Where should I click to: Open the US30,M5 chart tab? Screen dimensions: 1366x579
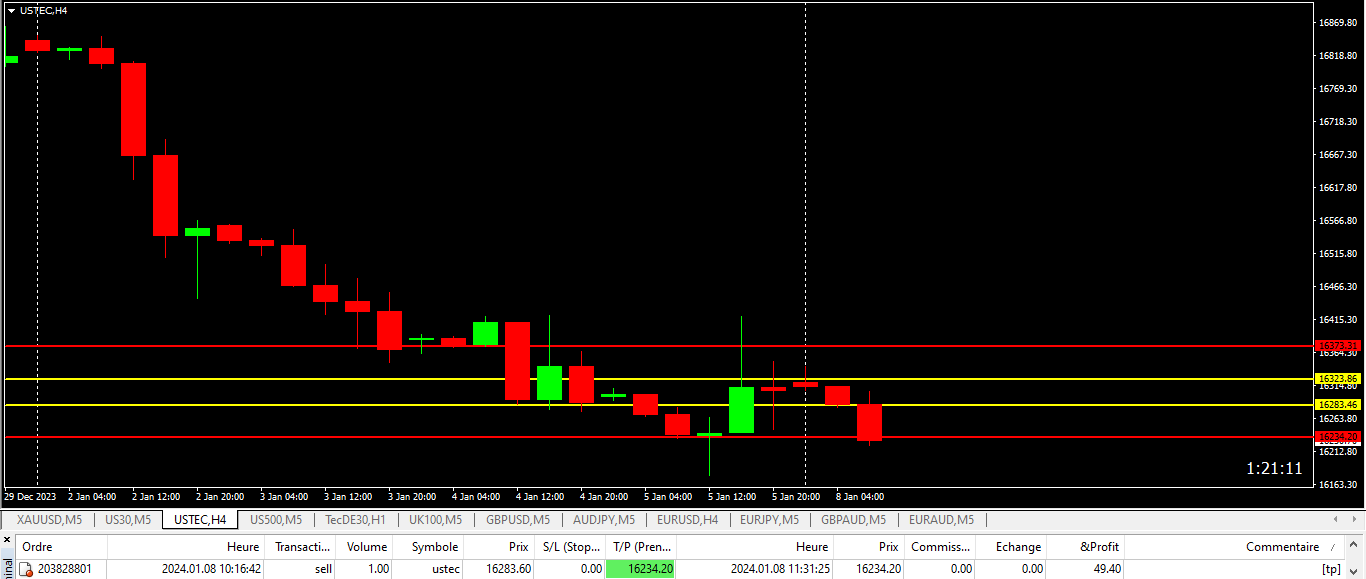click(x=127, y=520)
